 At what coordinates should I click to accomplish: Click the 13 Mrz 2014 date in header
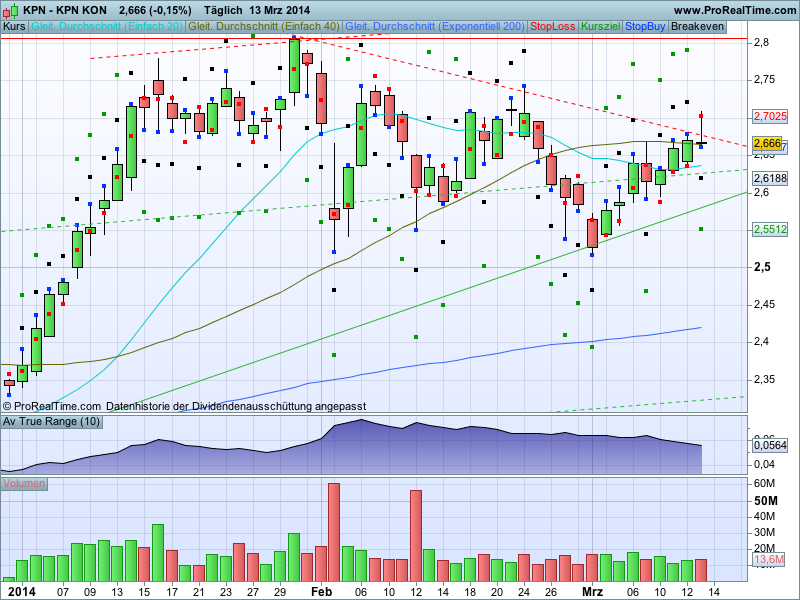click(280, 10)
